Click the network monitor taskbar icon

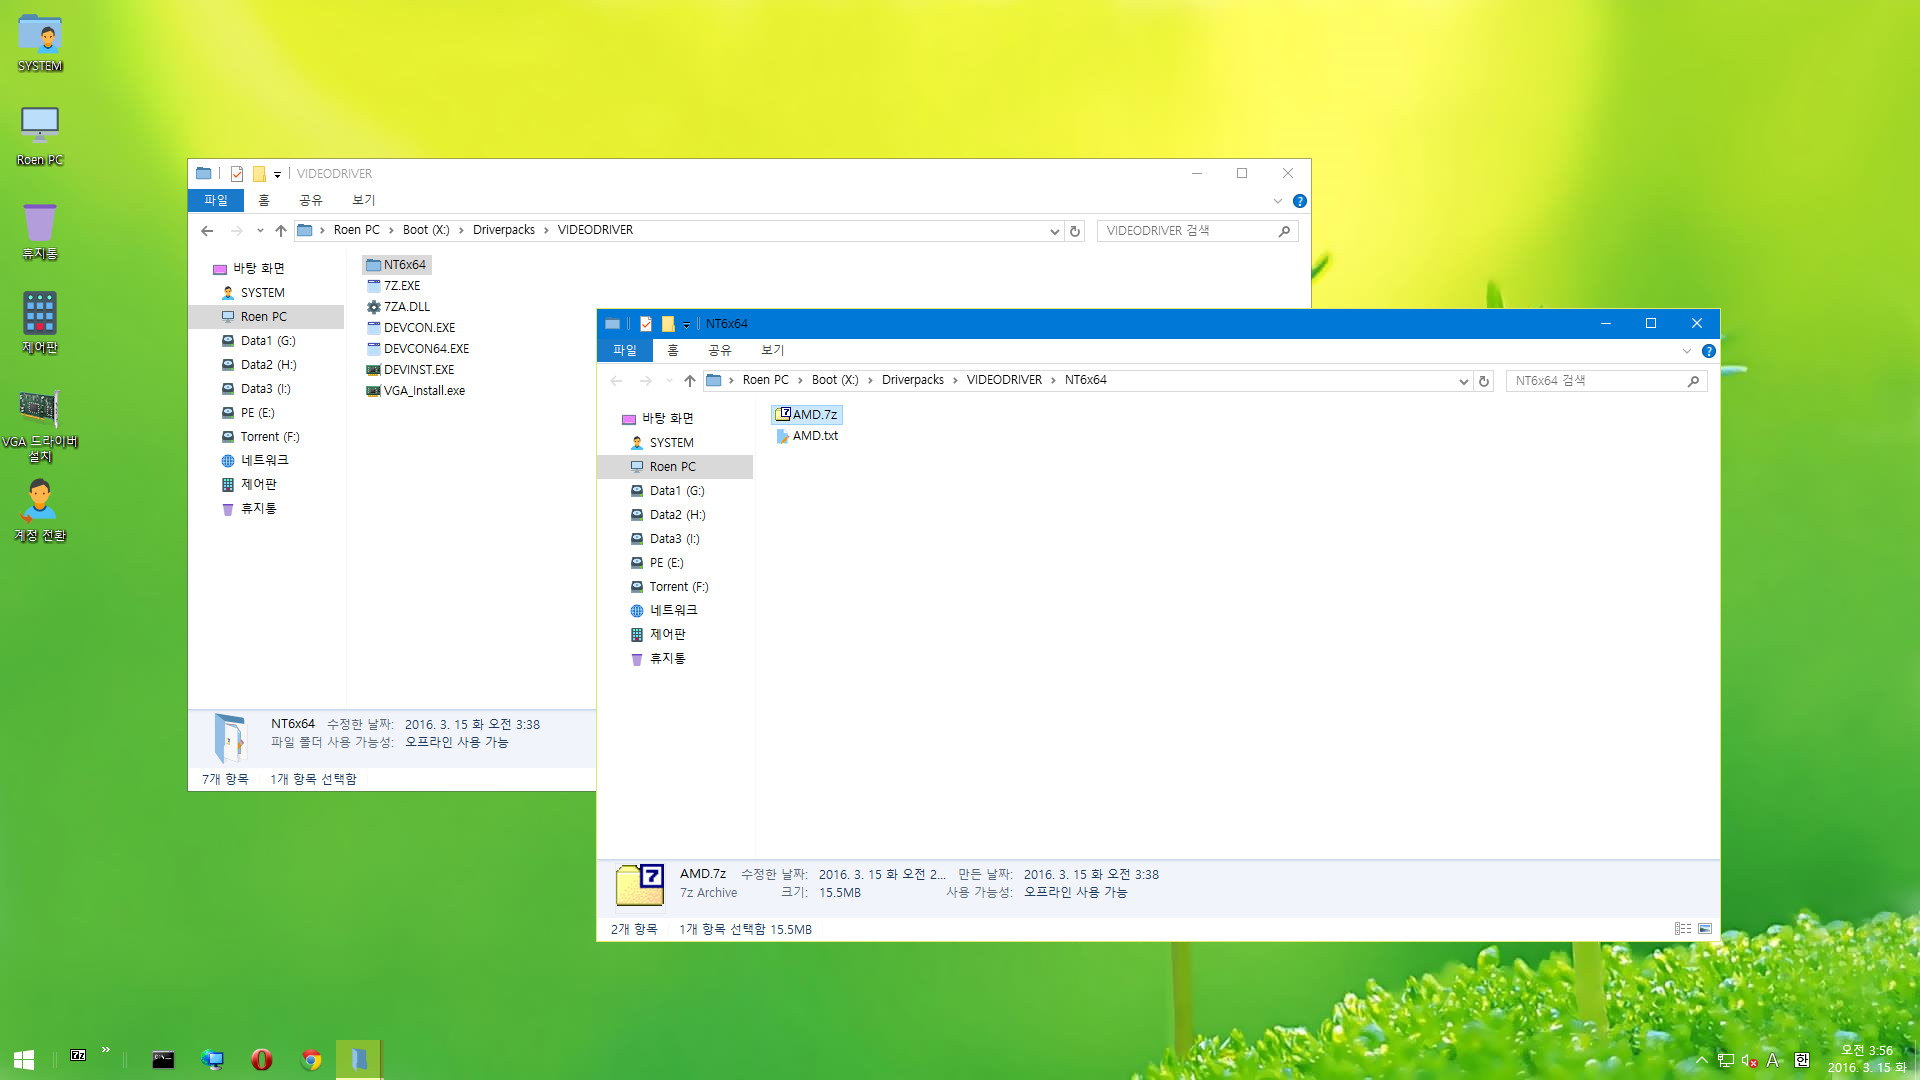tap(212, 1059)
